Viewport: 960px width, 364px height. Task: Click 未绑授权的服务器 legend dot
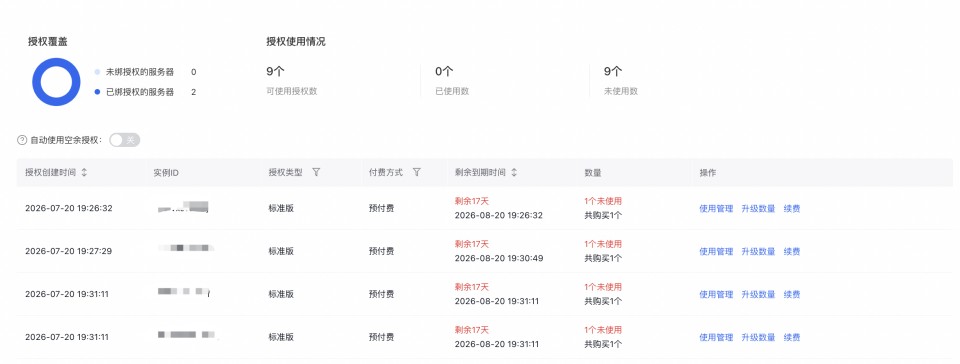click(97, 72)
